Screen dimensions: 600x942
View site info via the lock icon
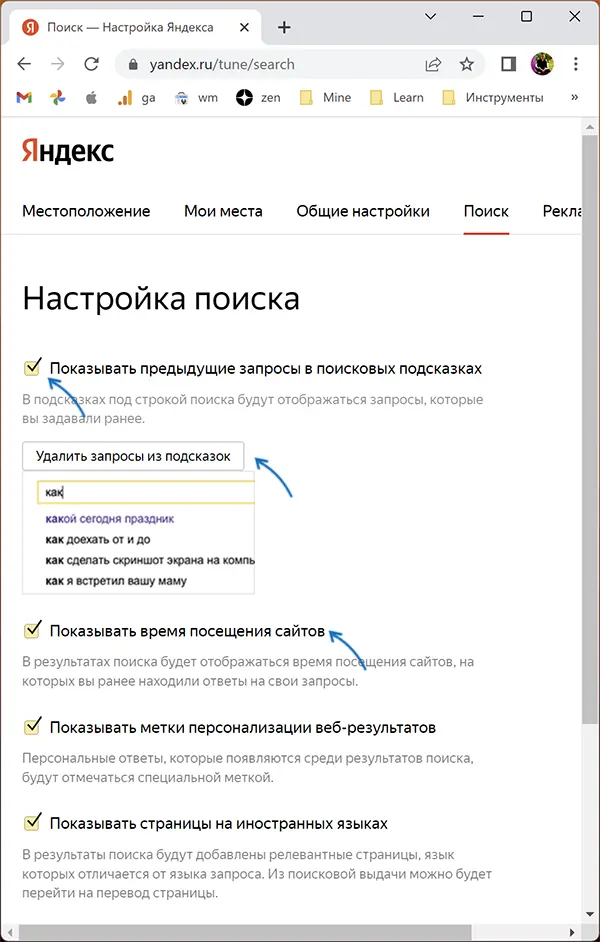coord(133,64)
